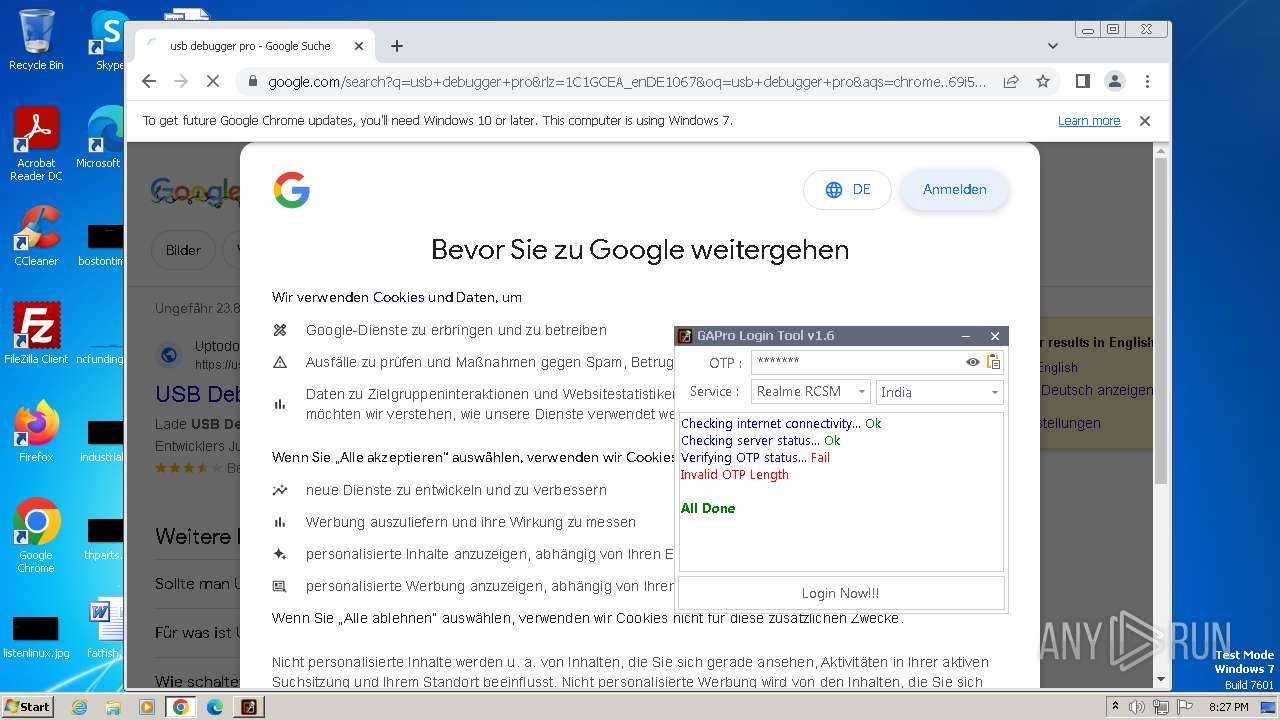This screenshot has height=720, width=1280.
Task: Go back in Chrome
Action: pos(149,82)
